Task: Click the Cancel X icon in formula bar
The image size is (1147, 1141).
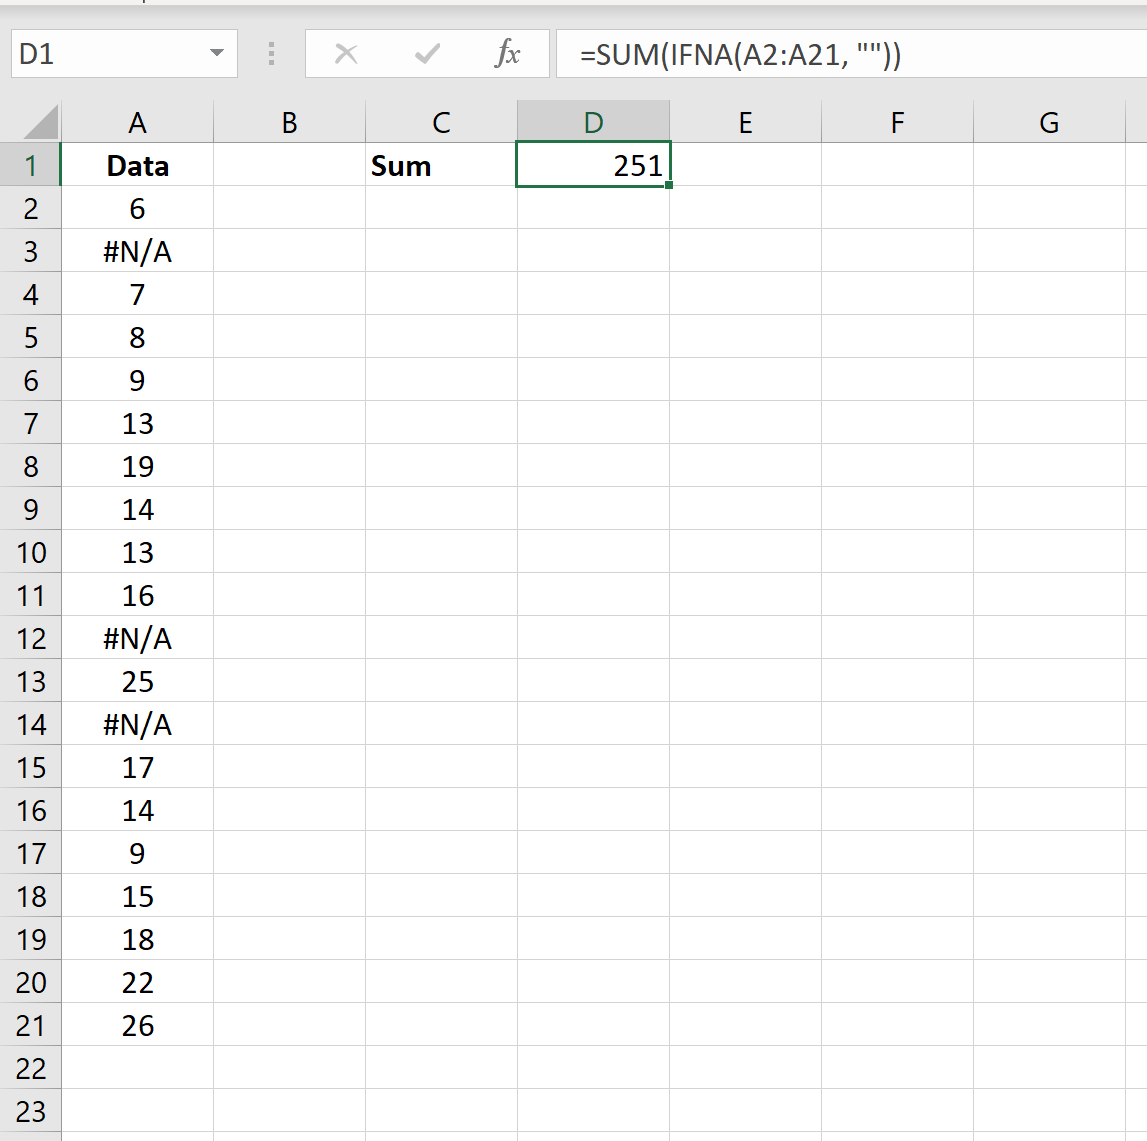Action: (x=346, y=53)
